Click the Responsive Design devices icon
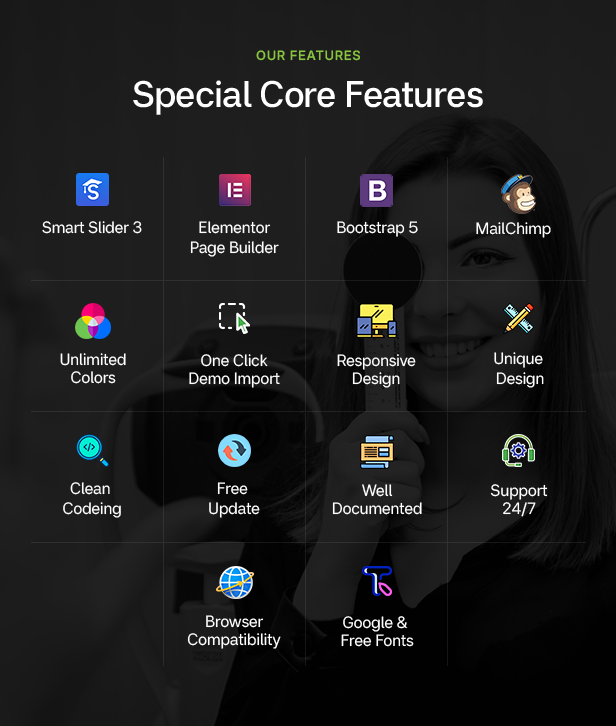616x726 pixels. 377,320
